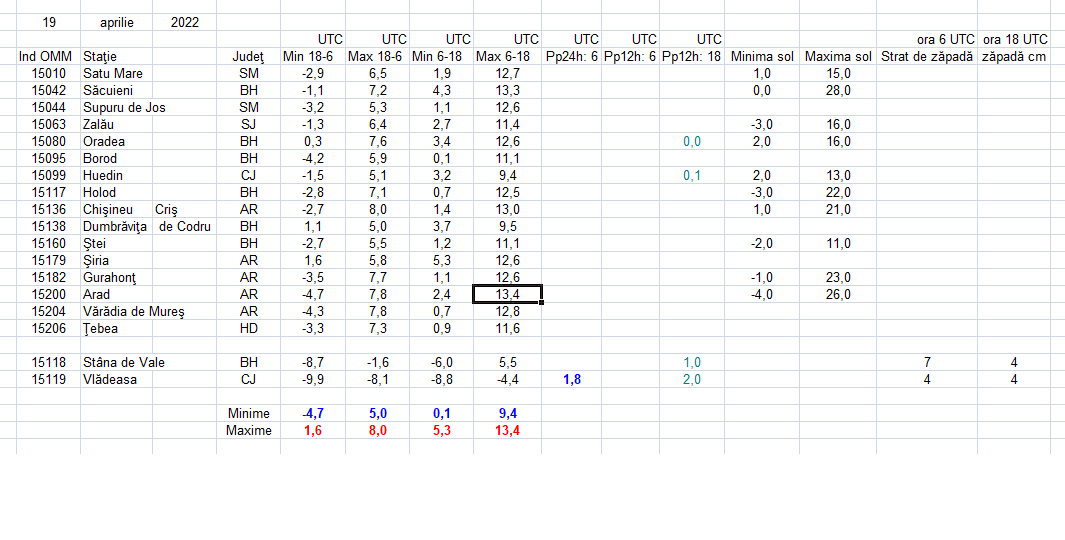Select the 'Max 18-6' header cell
The image size is (1065, 540).
375,56
